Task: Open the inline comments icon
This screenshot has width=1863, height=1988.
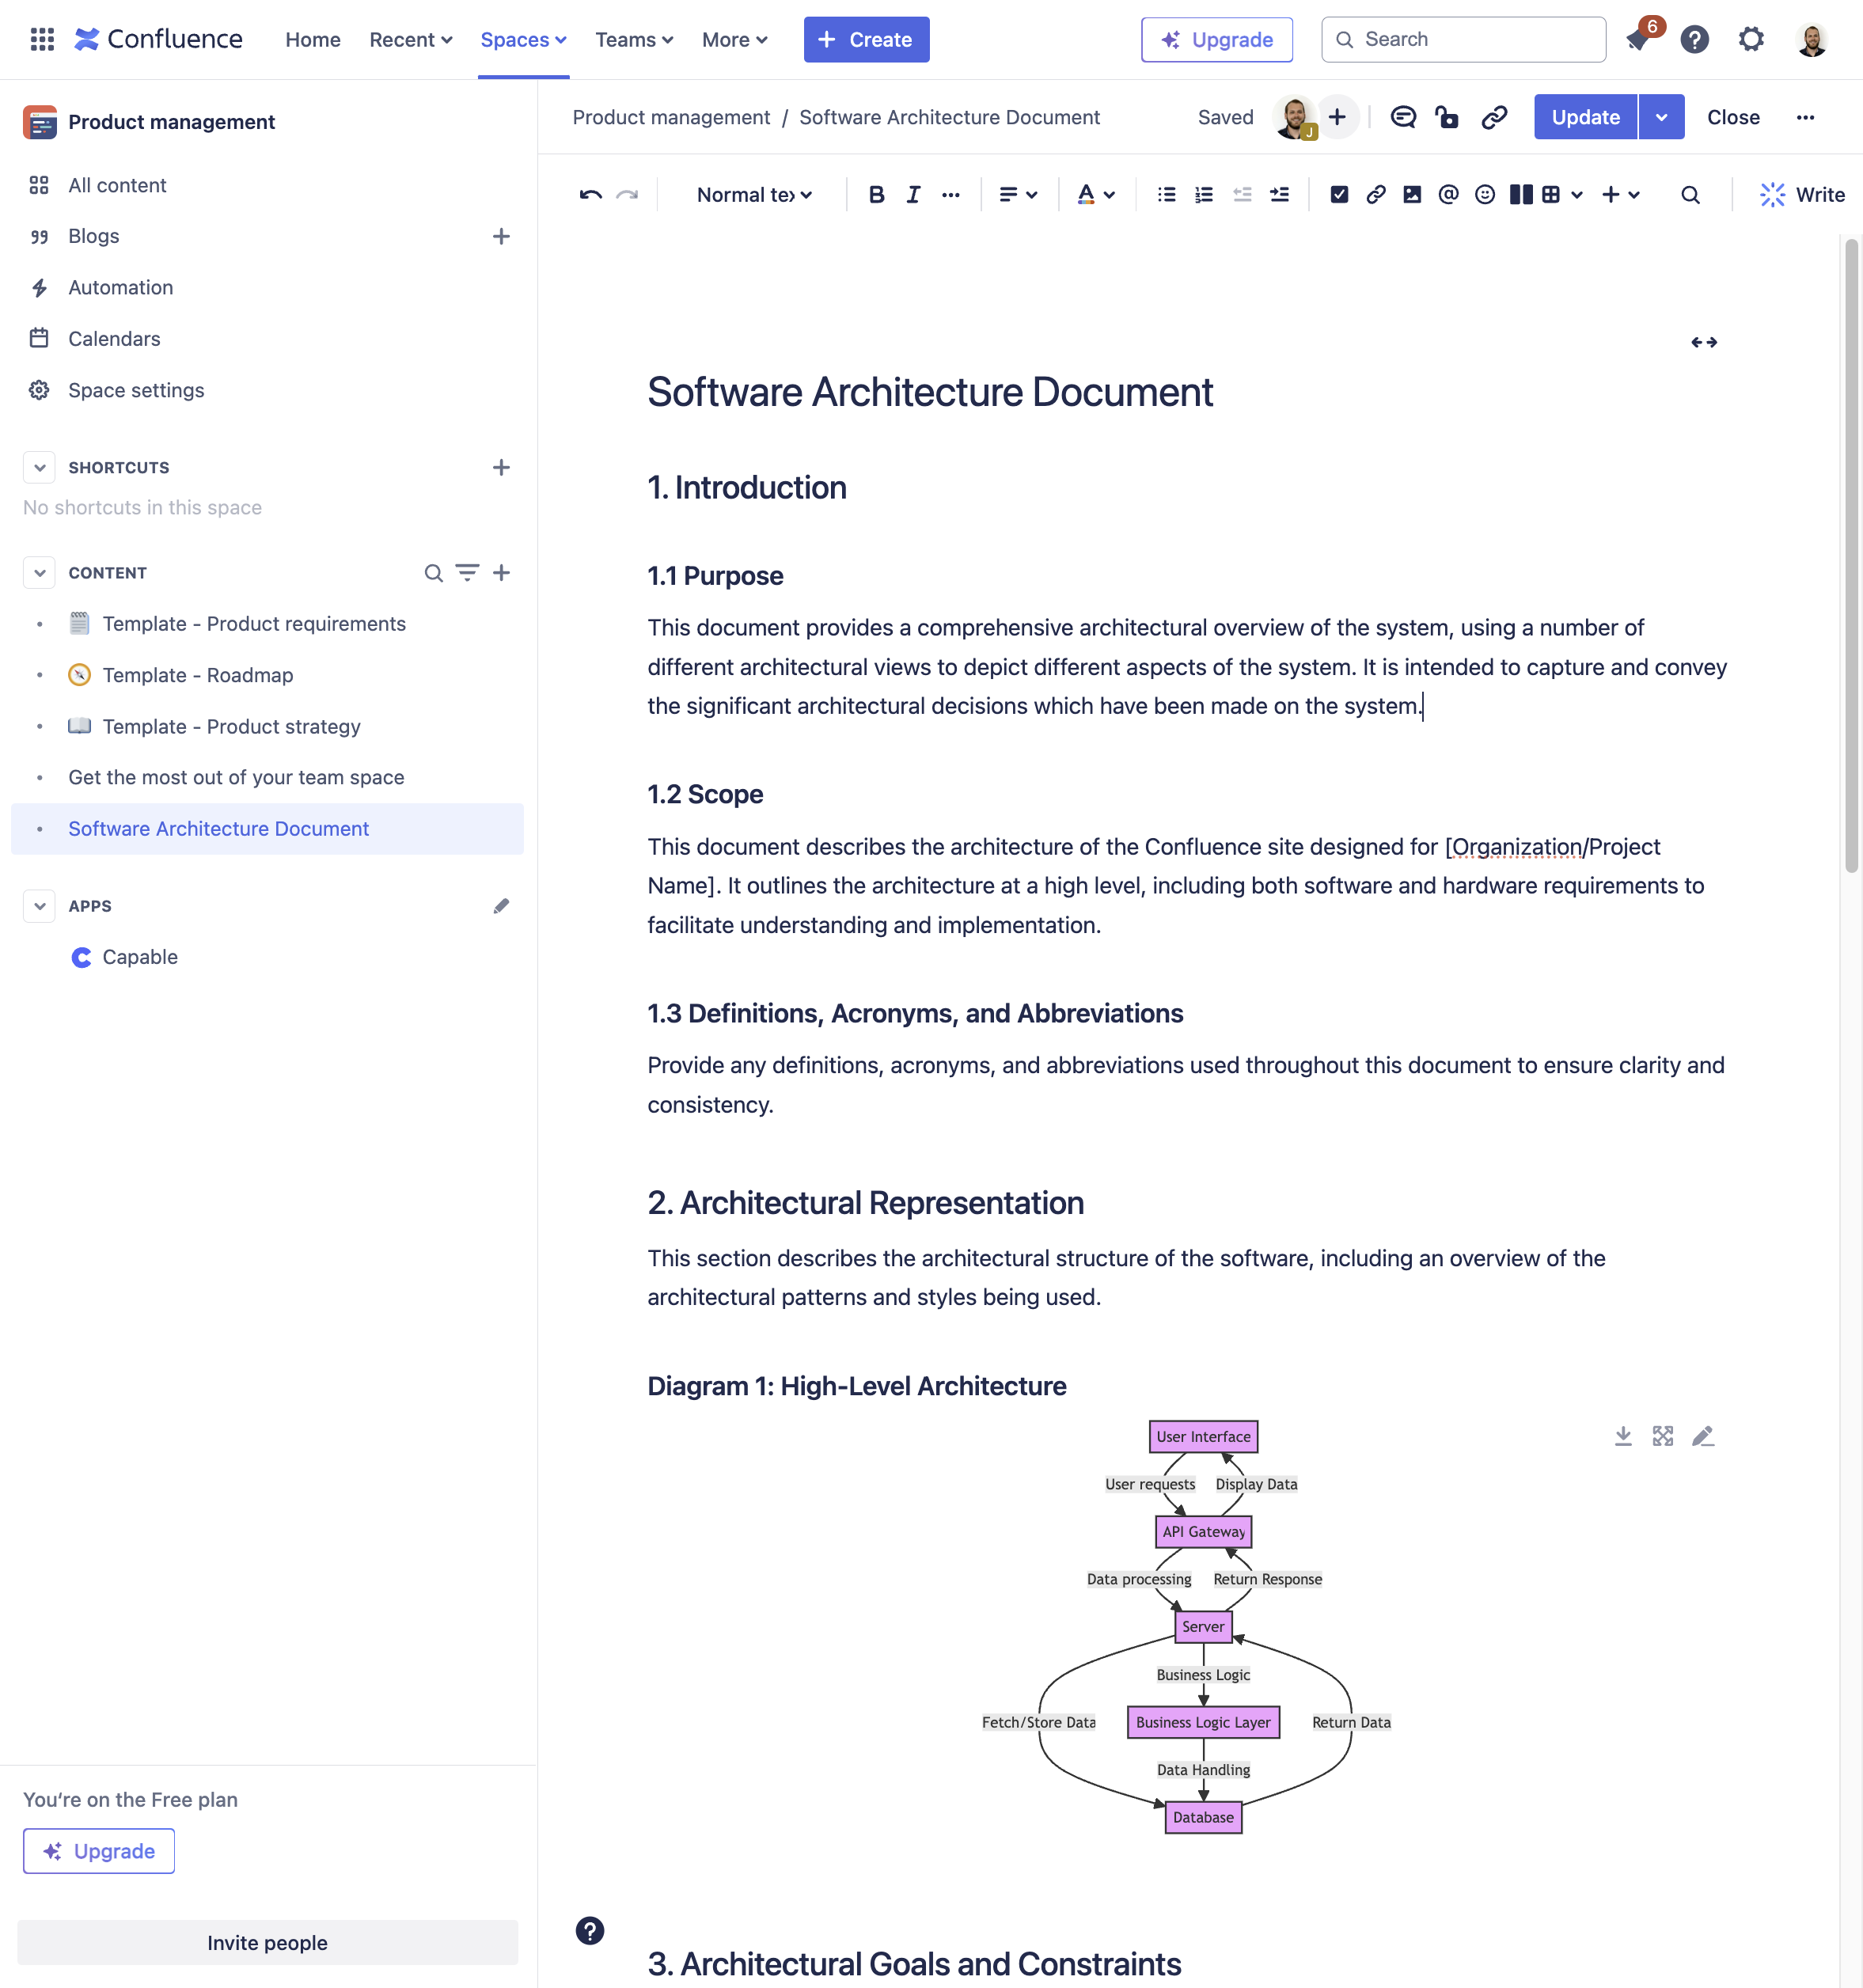Action: point(1403,118)
